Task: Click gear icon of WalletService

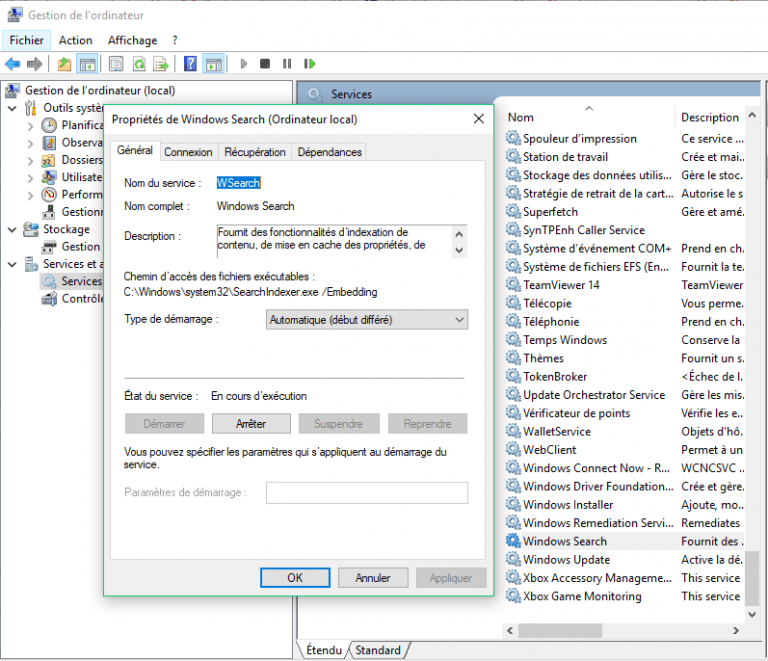Action: pyautogui.click(x=513, y=431)
